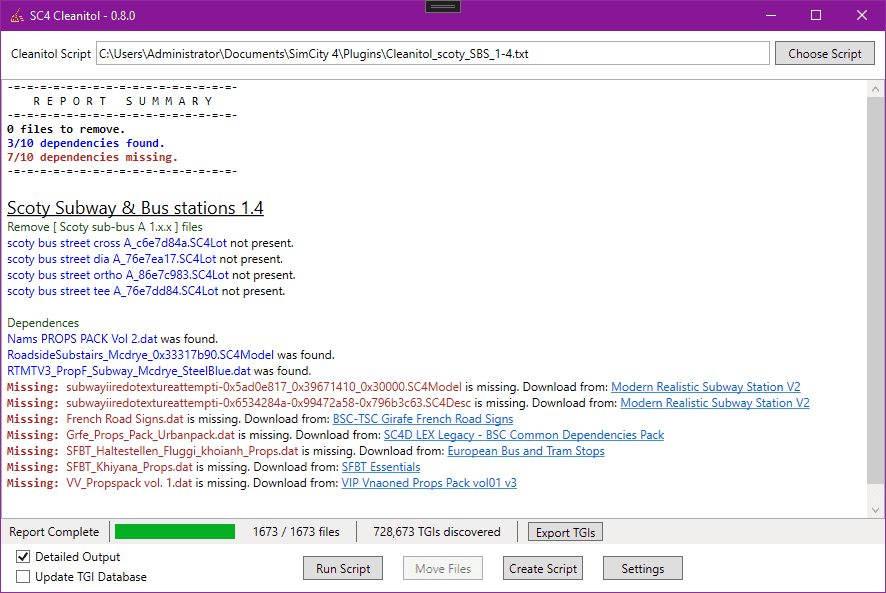Click the scrollbar up arrow

tap(875, 89)
